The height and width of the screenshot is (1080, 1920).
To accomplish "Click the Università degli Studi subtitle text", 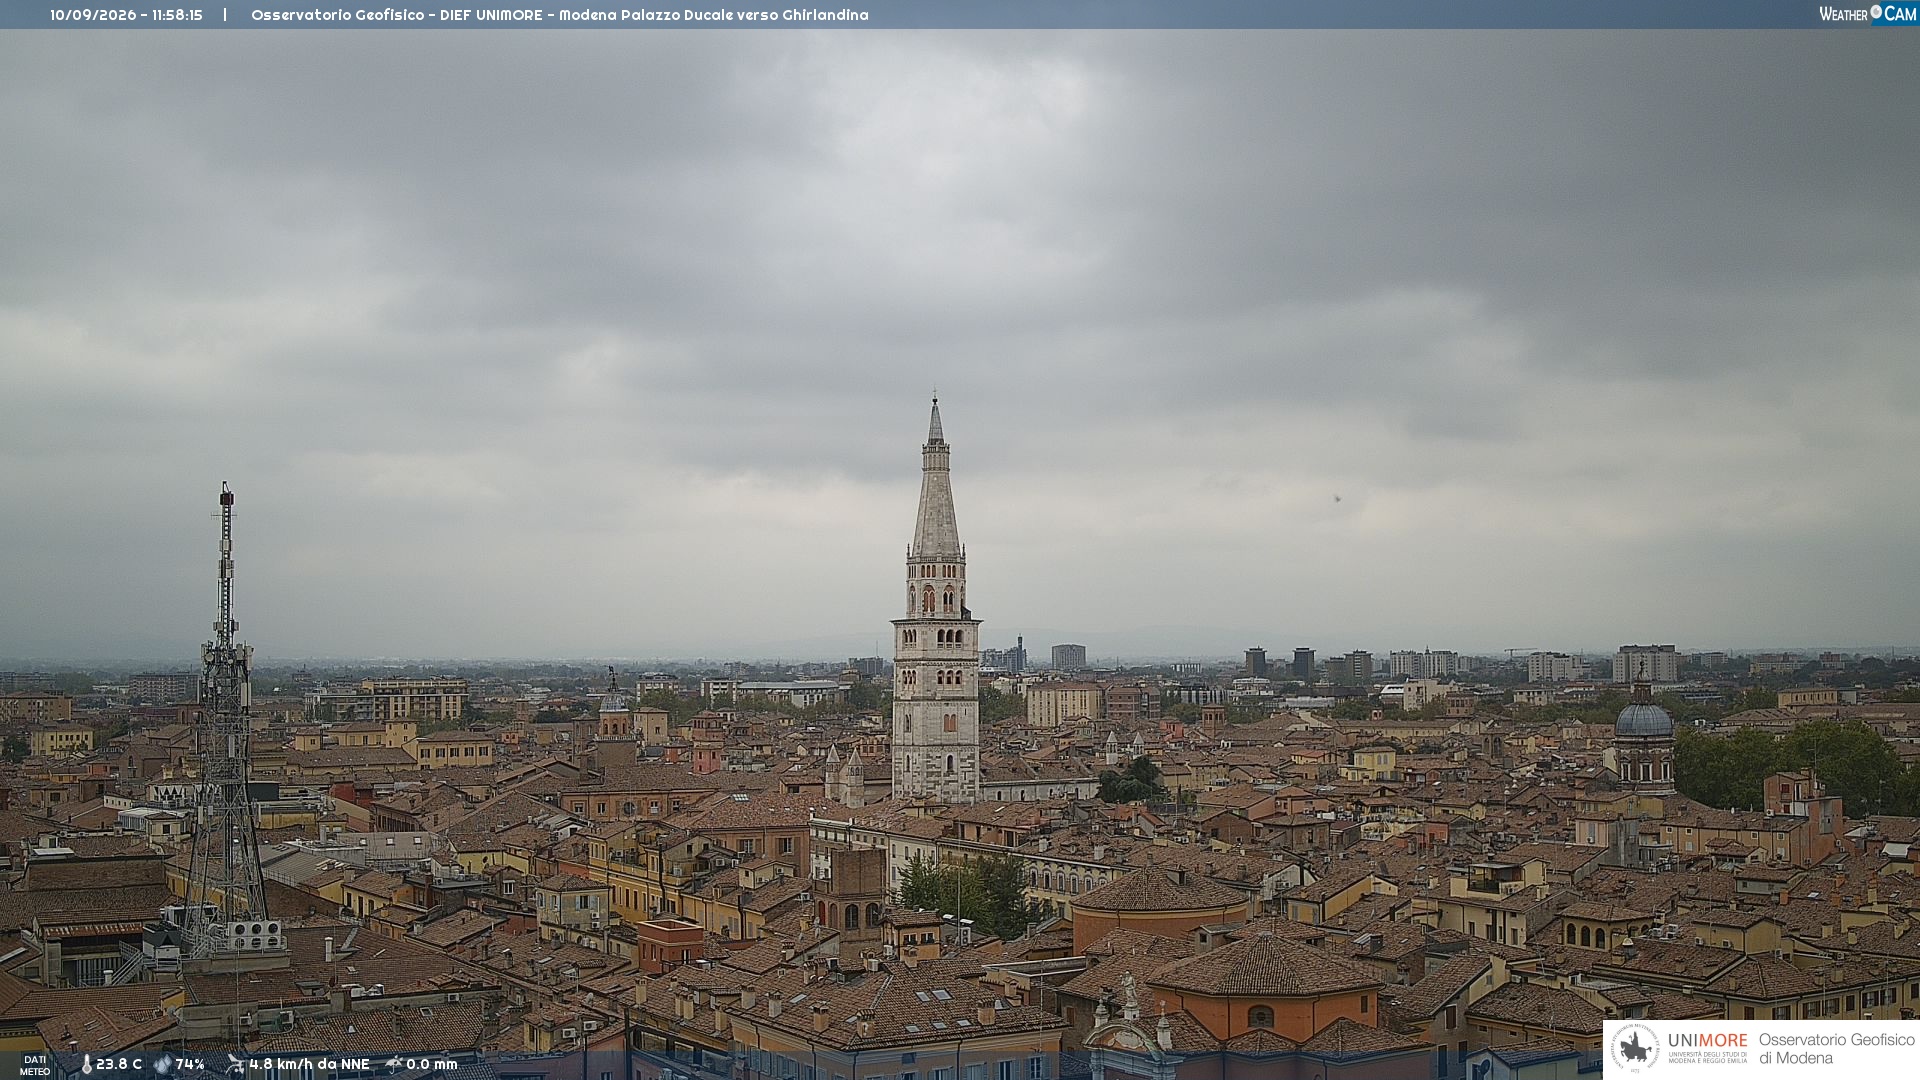I will [1707, 1057].
